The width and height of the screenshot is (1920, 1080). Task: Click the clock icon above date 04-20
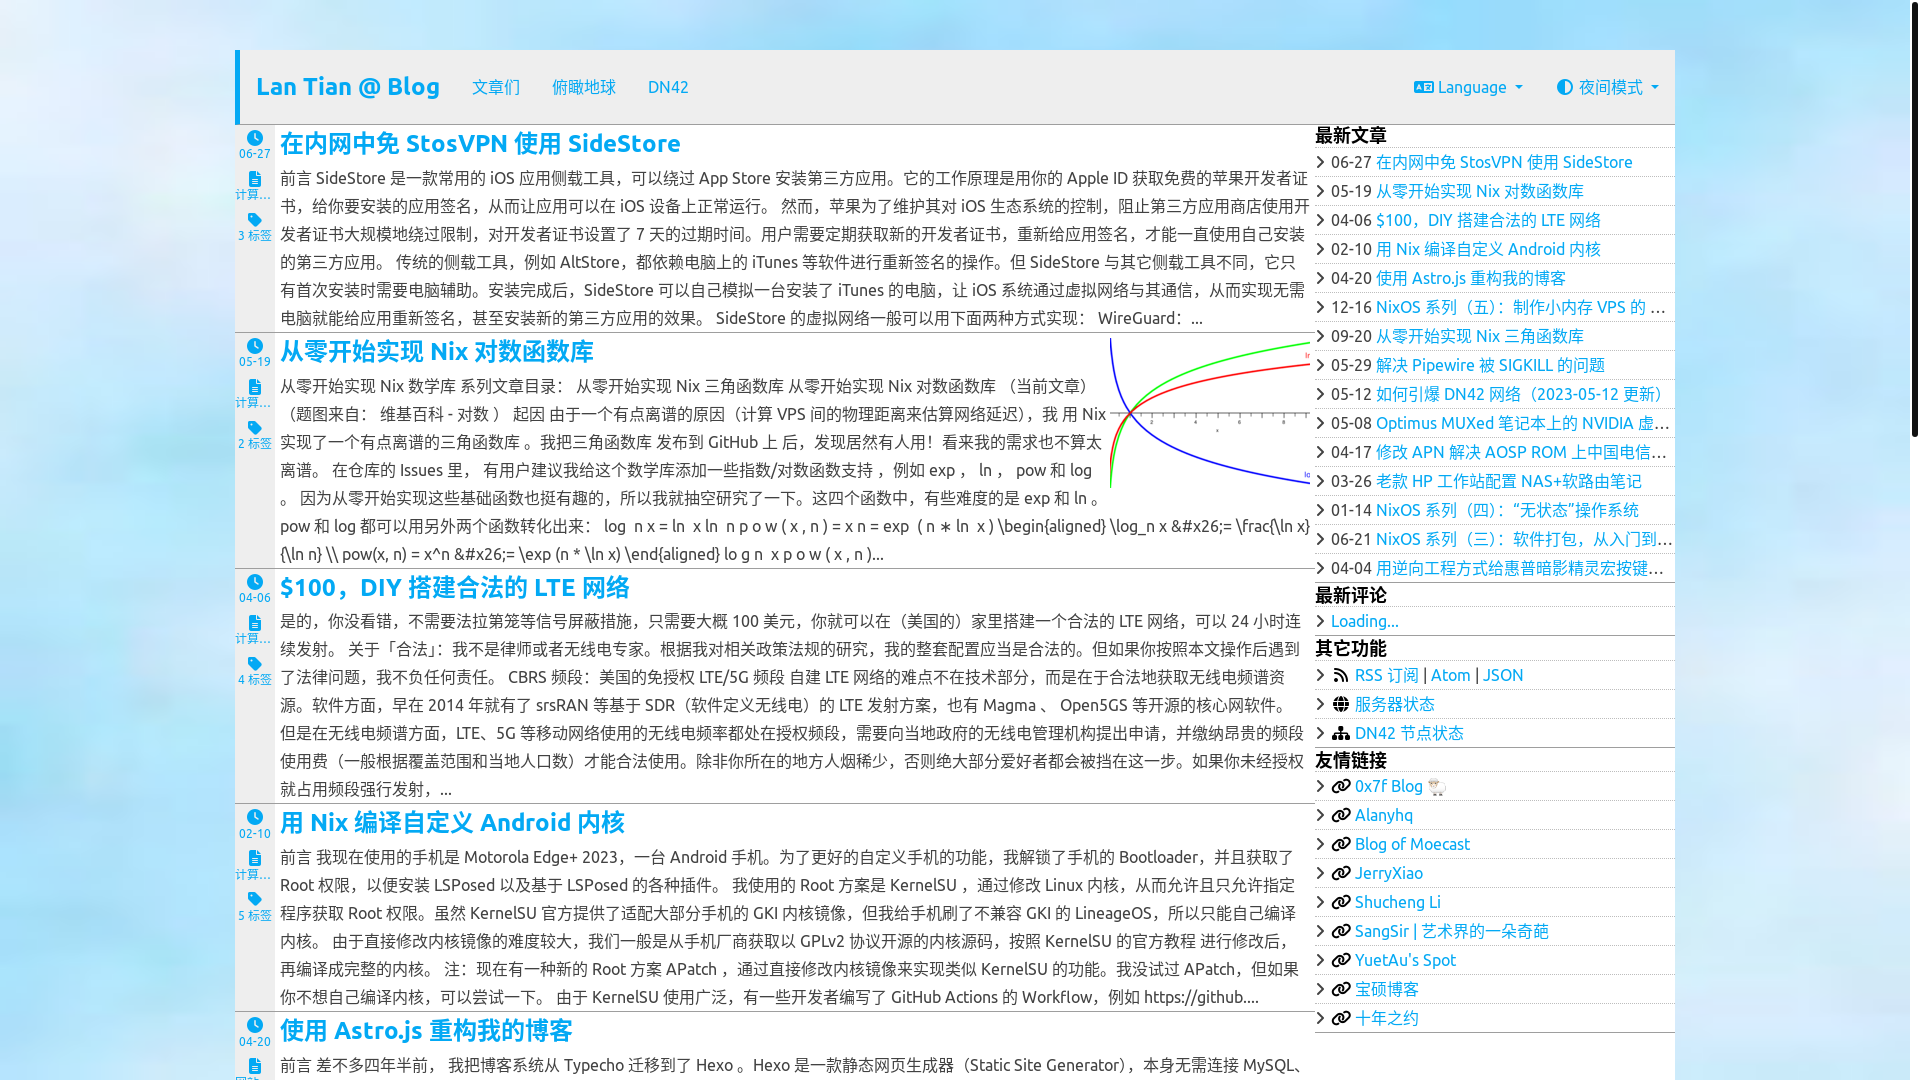click(255, 1025)
